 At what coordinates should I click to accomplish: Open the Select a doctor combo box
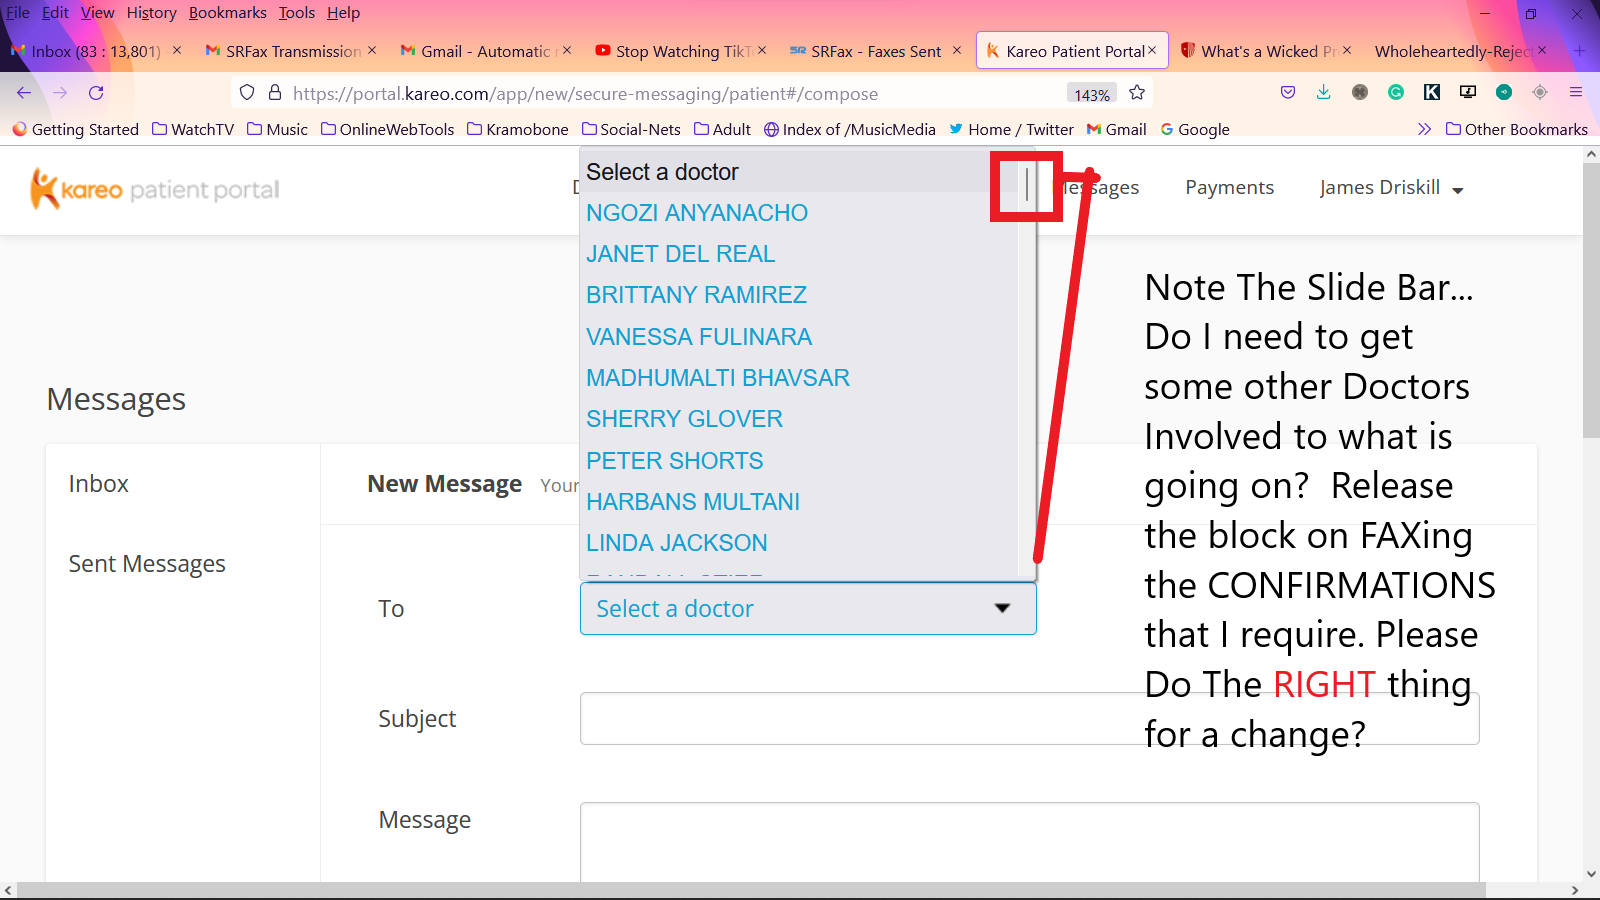(808, 608)
